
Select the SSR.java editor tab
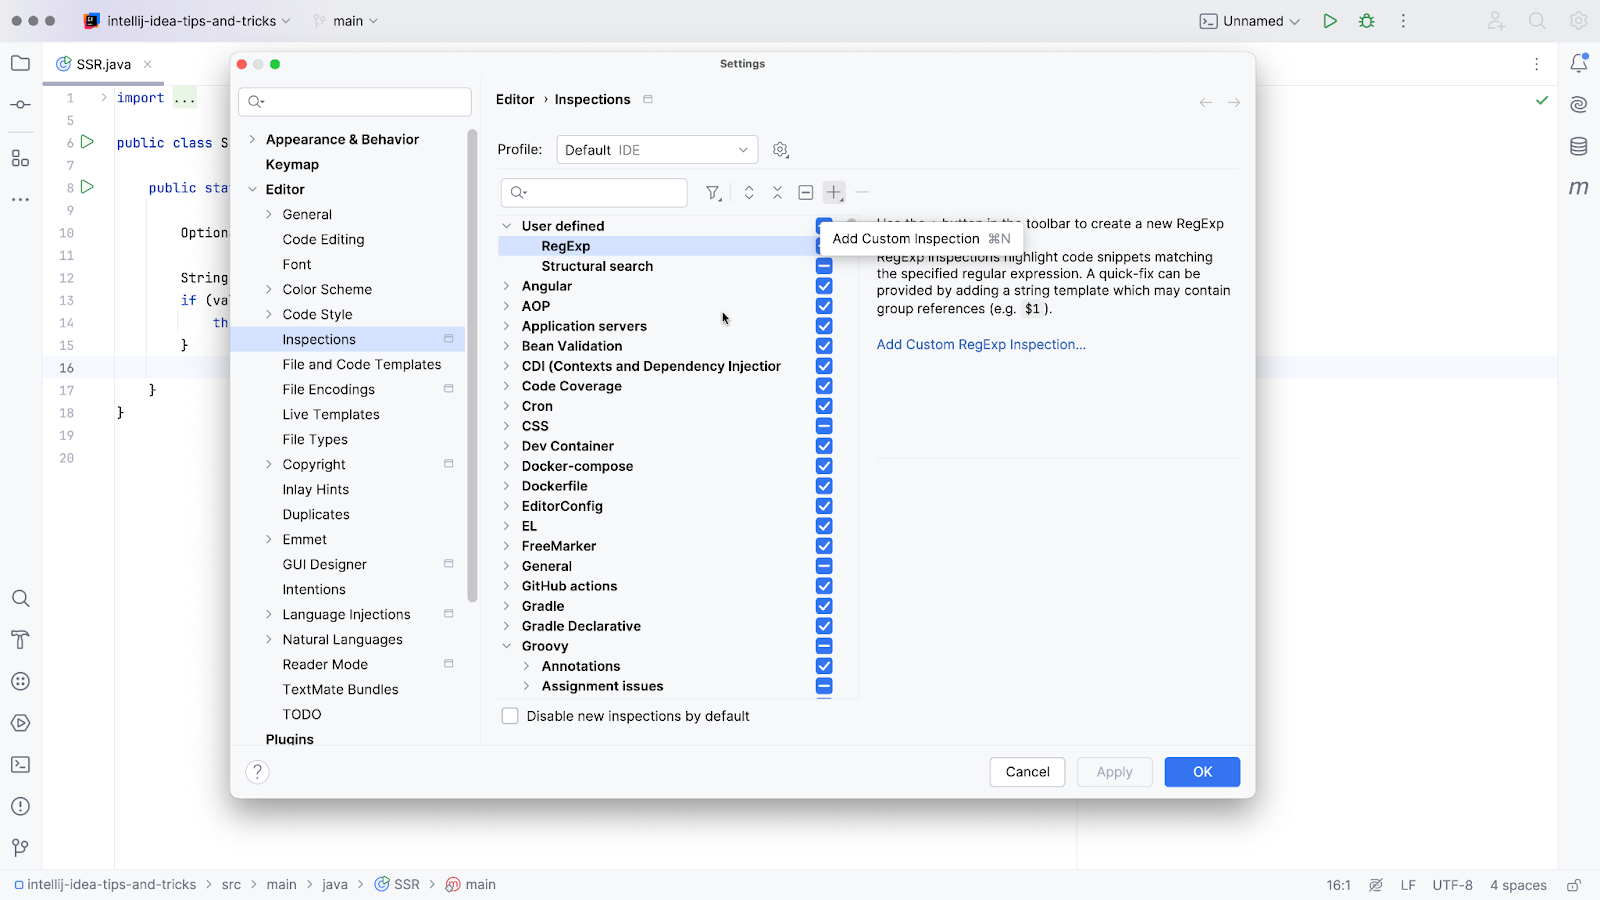click(104, 64)
